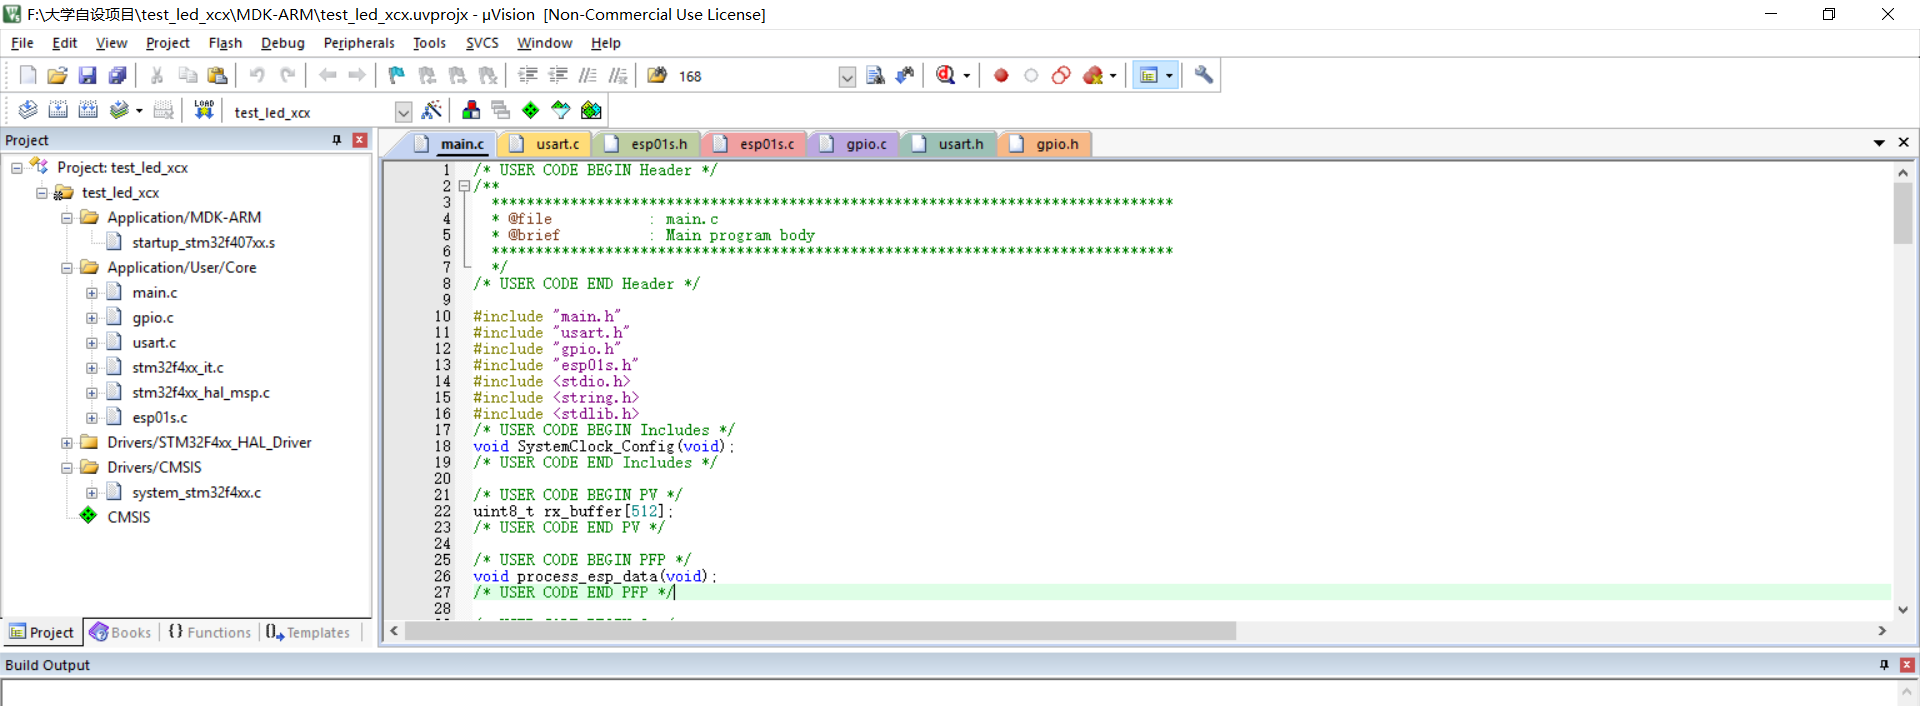The image size is (1920, 706).
Task: Click the Enable/Disable breakpoint circle icon
Action: point(1031,75)
